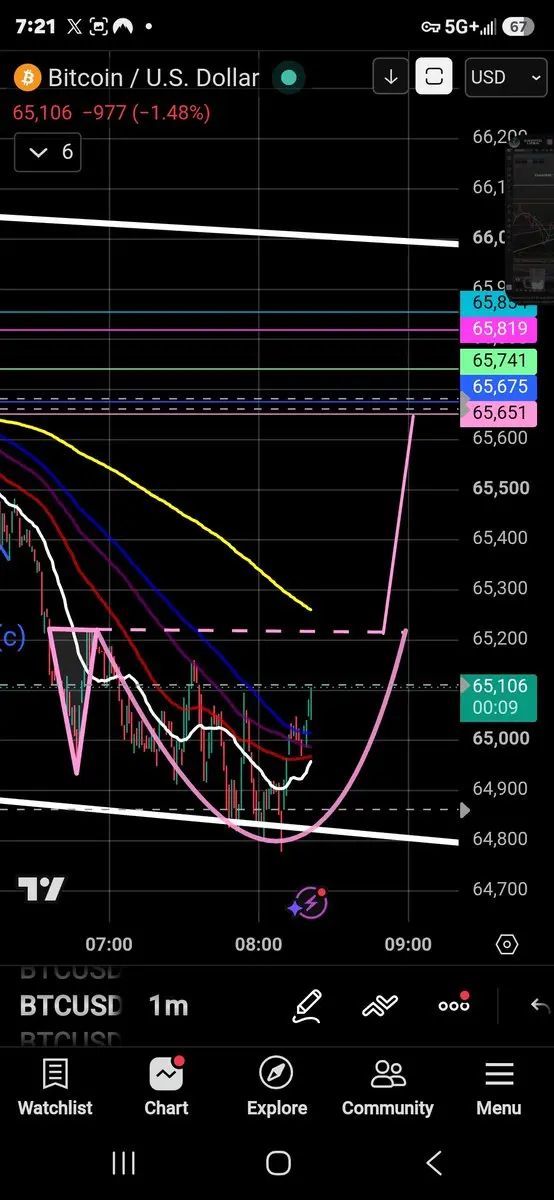Tap the Bitcoin symbol logo icon

point(27,77)
